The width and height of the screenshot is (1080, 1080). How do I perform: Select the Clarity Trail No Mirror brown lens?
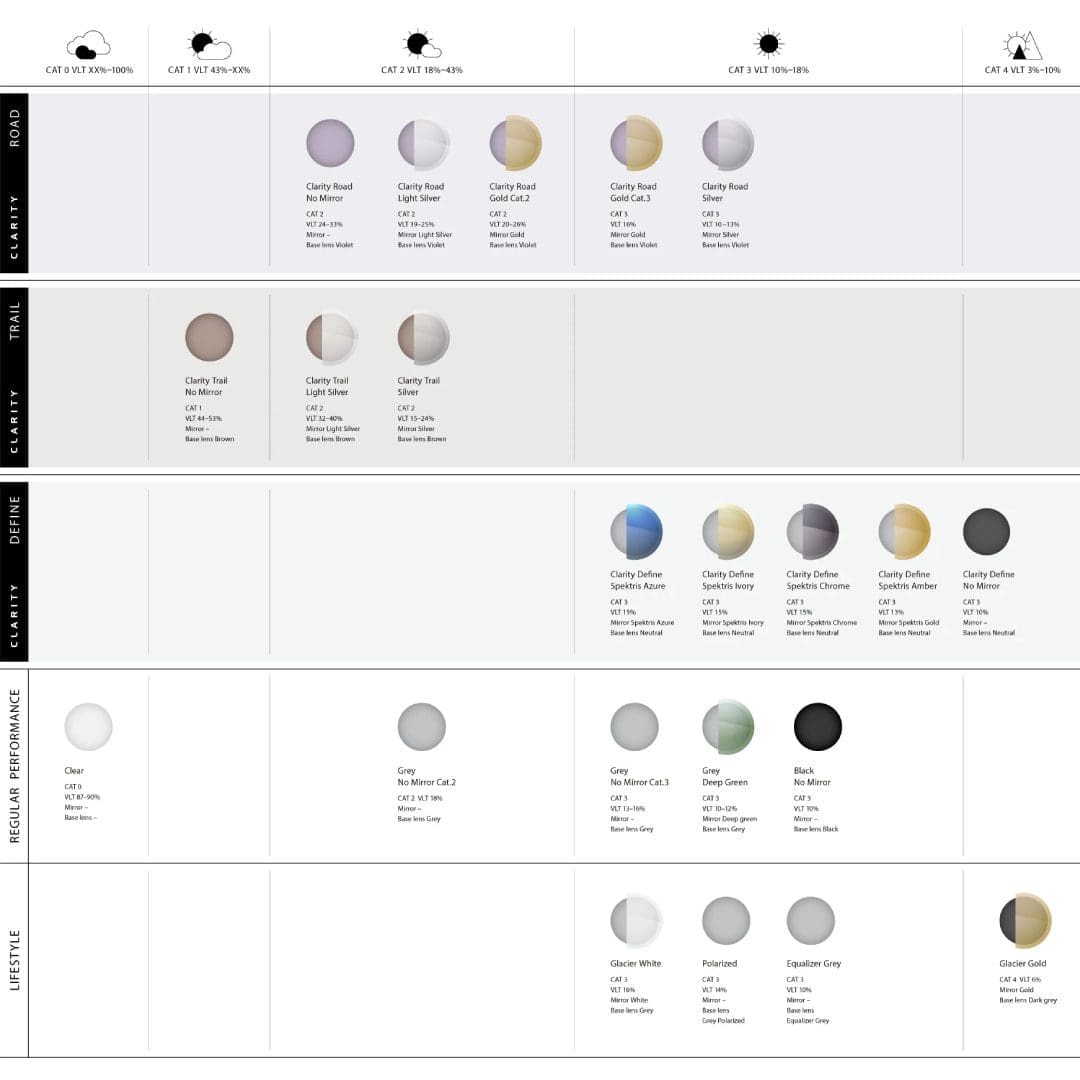click(209, 337)
